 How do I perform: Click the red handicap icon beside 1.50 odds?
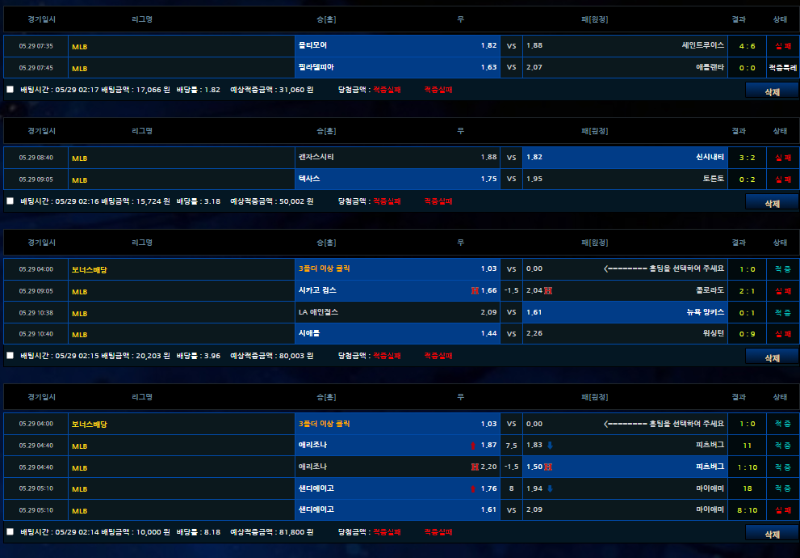tap(548, 467)
